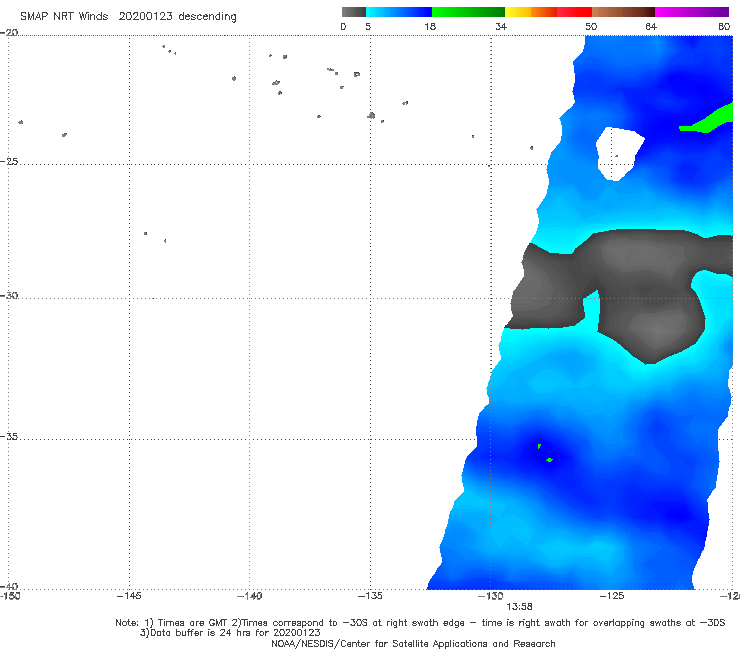740x650 pixels.
Task: Select the latitude label '-35' on left axis
Action: click(x=9, y=437)
